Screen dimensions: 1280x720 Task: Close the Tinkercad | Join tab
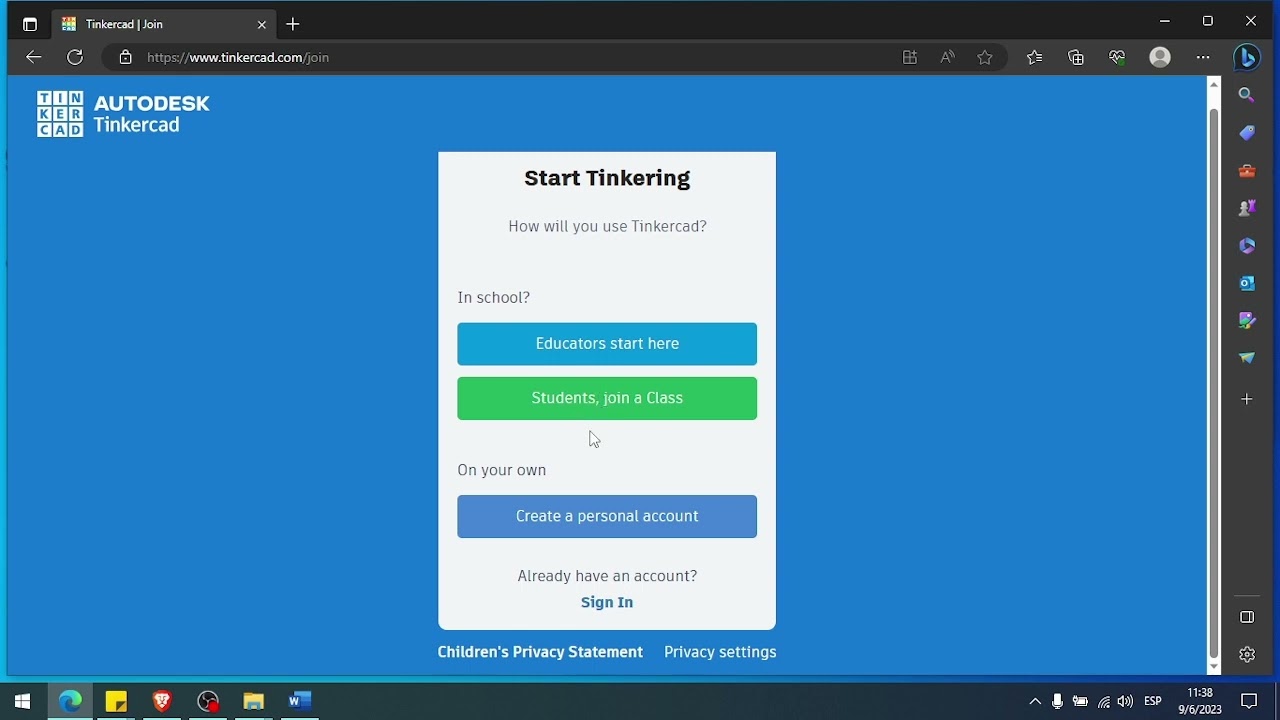pos(262,24)
